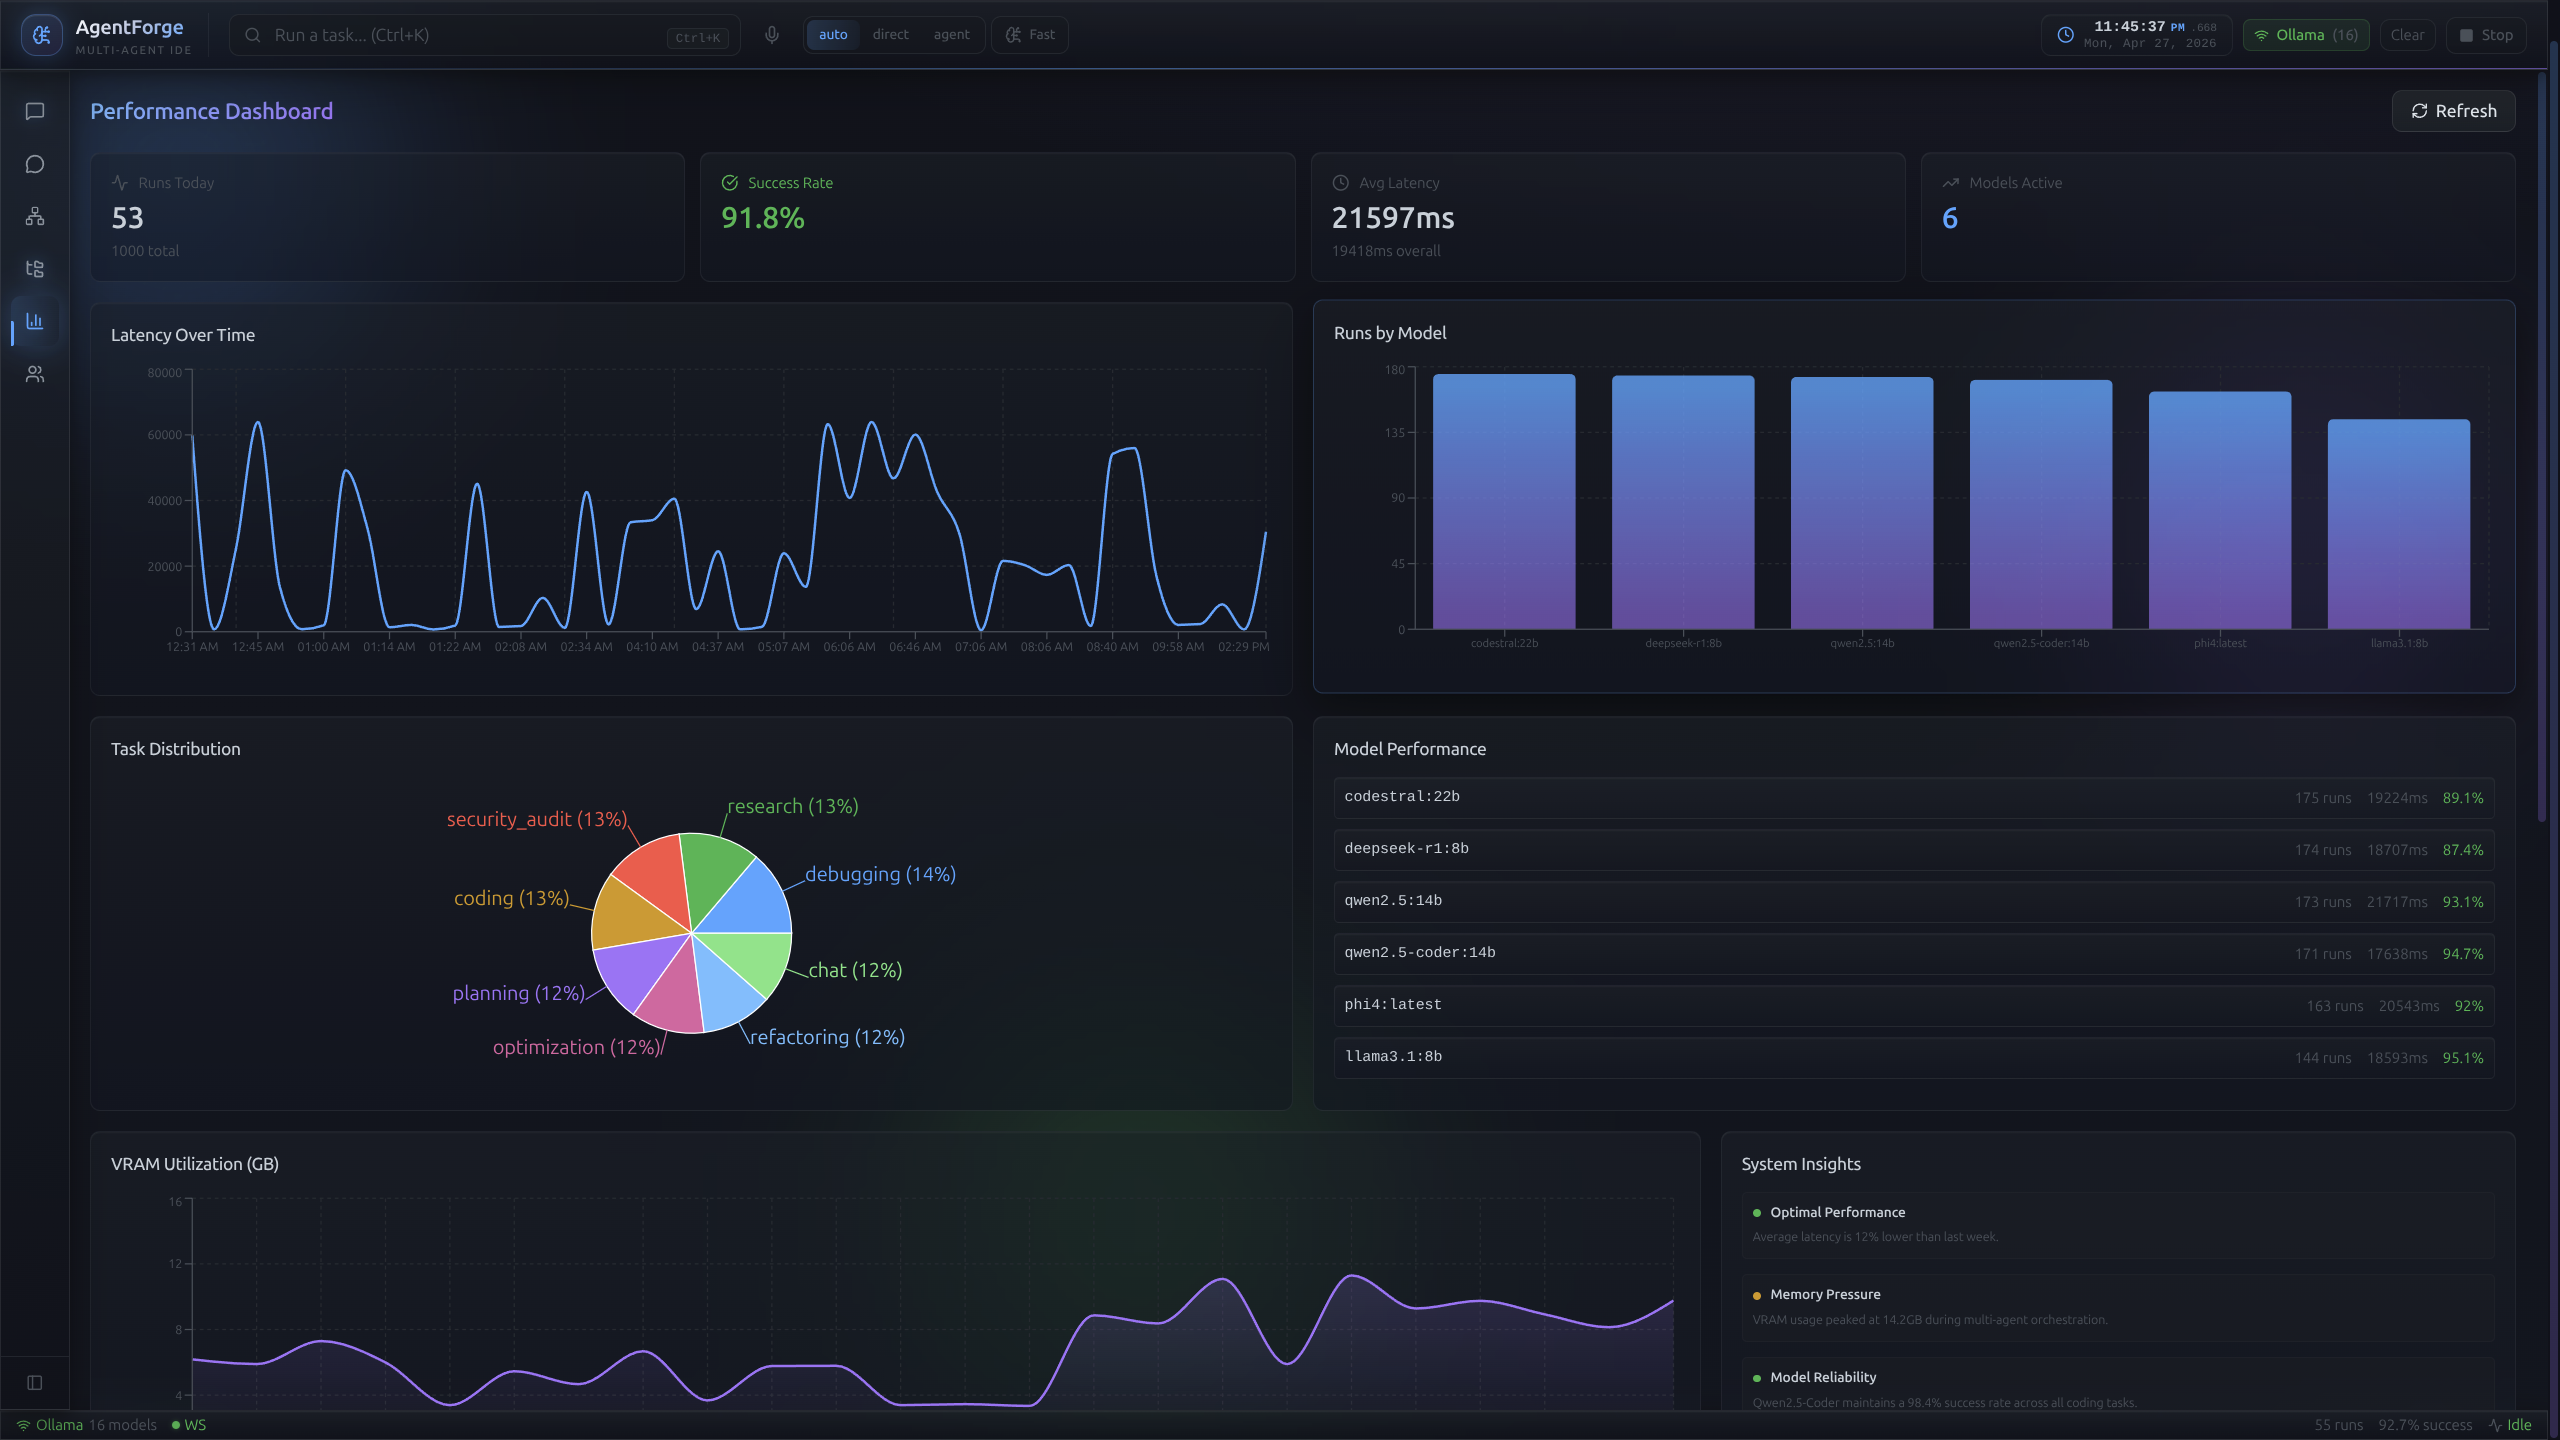This screenshot has height=1440, width=2560.
Task: Select the bar chart dashboard icon
Action: point(35,321)
